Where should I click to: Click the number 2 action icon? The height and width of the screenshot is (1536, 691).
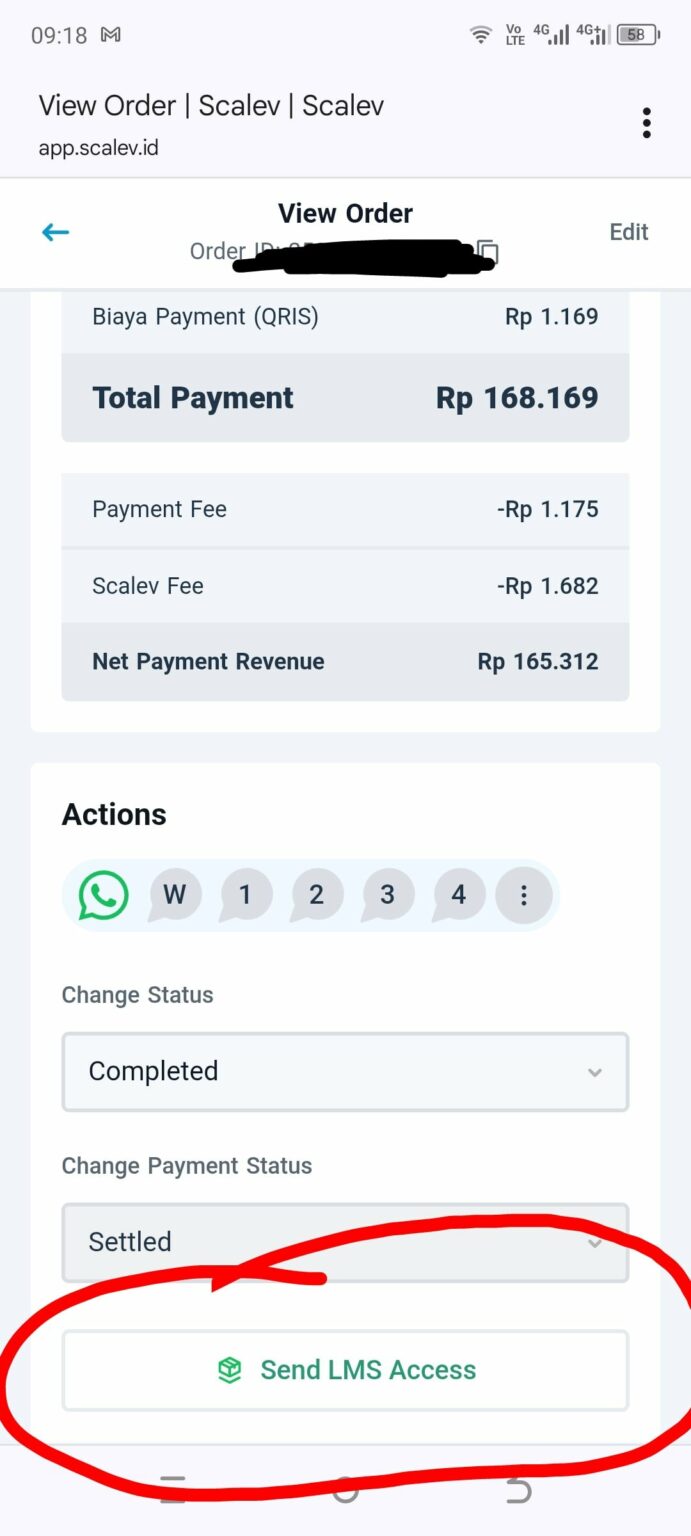point(316,895)
